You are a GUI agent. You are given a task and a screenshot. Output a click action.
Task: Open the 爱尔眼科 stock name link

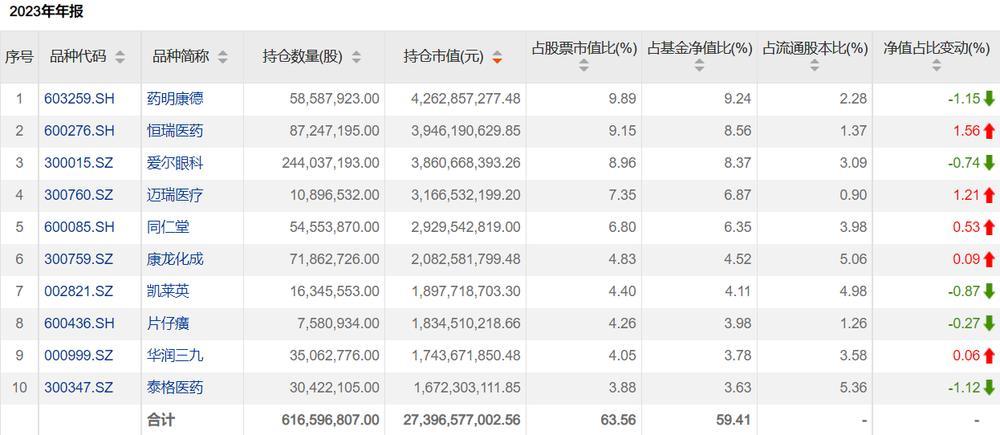(175, 163)
